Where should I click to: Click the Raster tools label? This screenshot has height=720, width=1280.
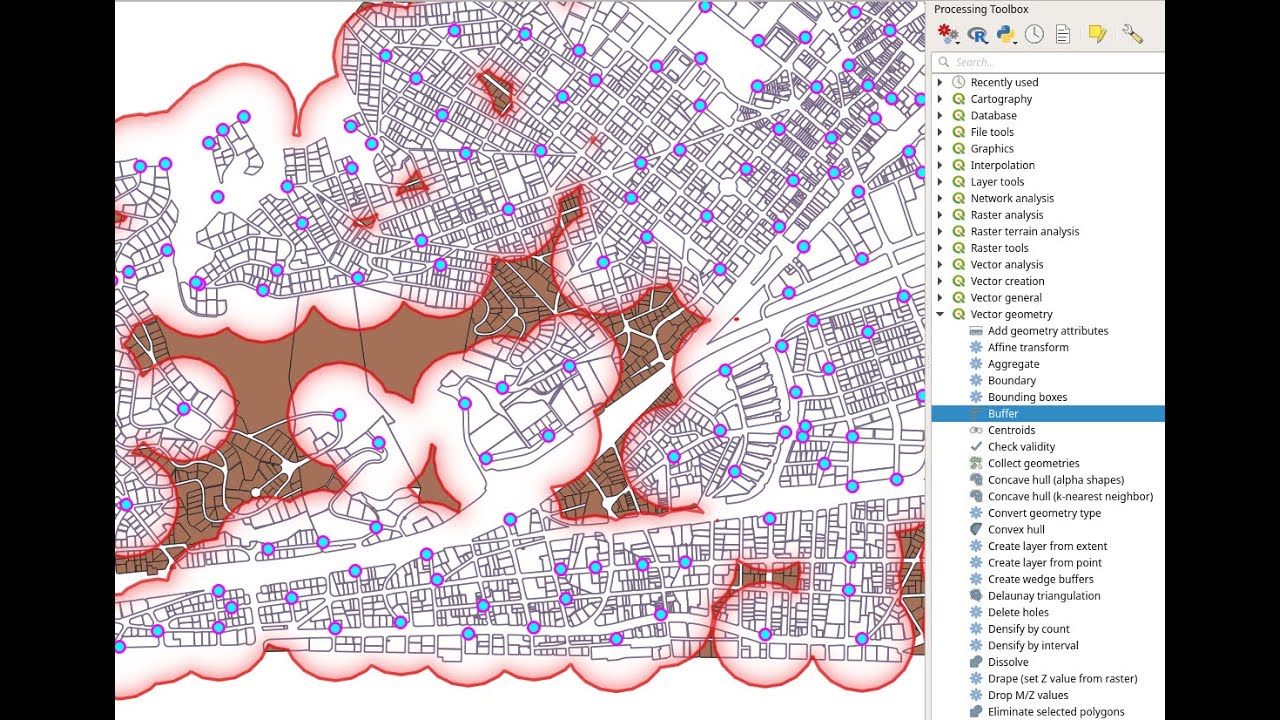click(999, 248)
